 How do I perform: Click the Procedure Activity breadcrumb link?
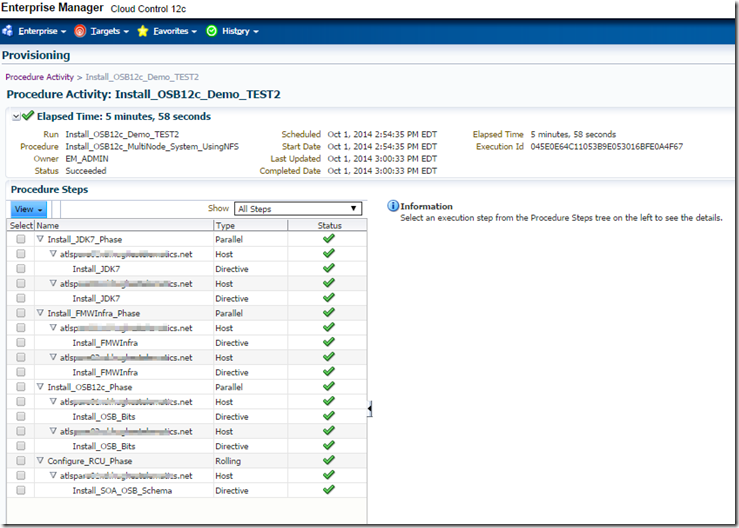[40, 77]
